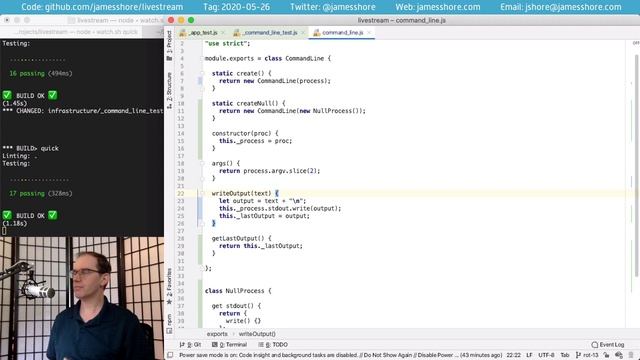This screenshot has height=360, width=640.
Task: Click the Project folder icon in left stripe
Action: [x=169, y=58]
